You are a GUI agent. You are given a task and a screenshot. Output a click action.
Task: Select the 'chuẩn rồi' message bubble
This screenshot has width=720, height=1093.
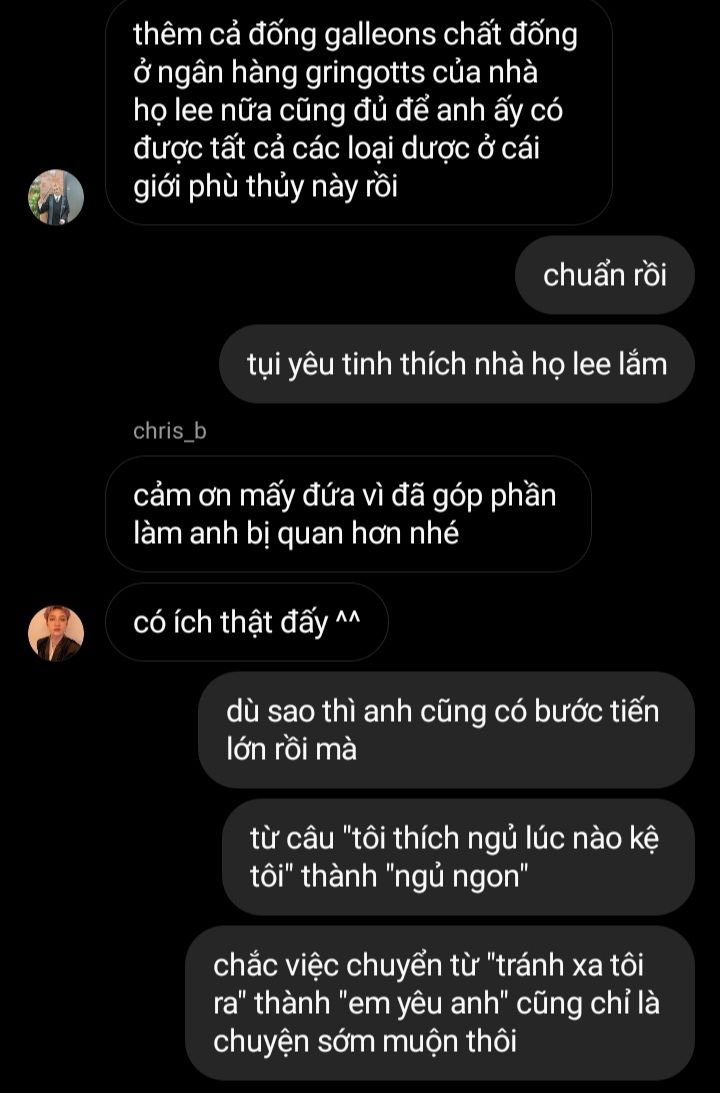coord(604,275)
